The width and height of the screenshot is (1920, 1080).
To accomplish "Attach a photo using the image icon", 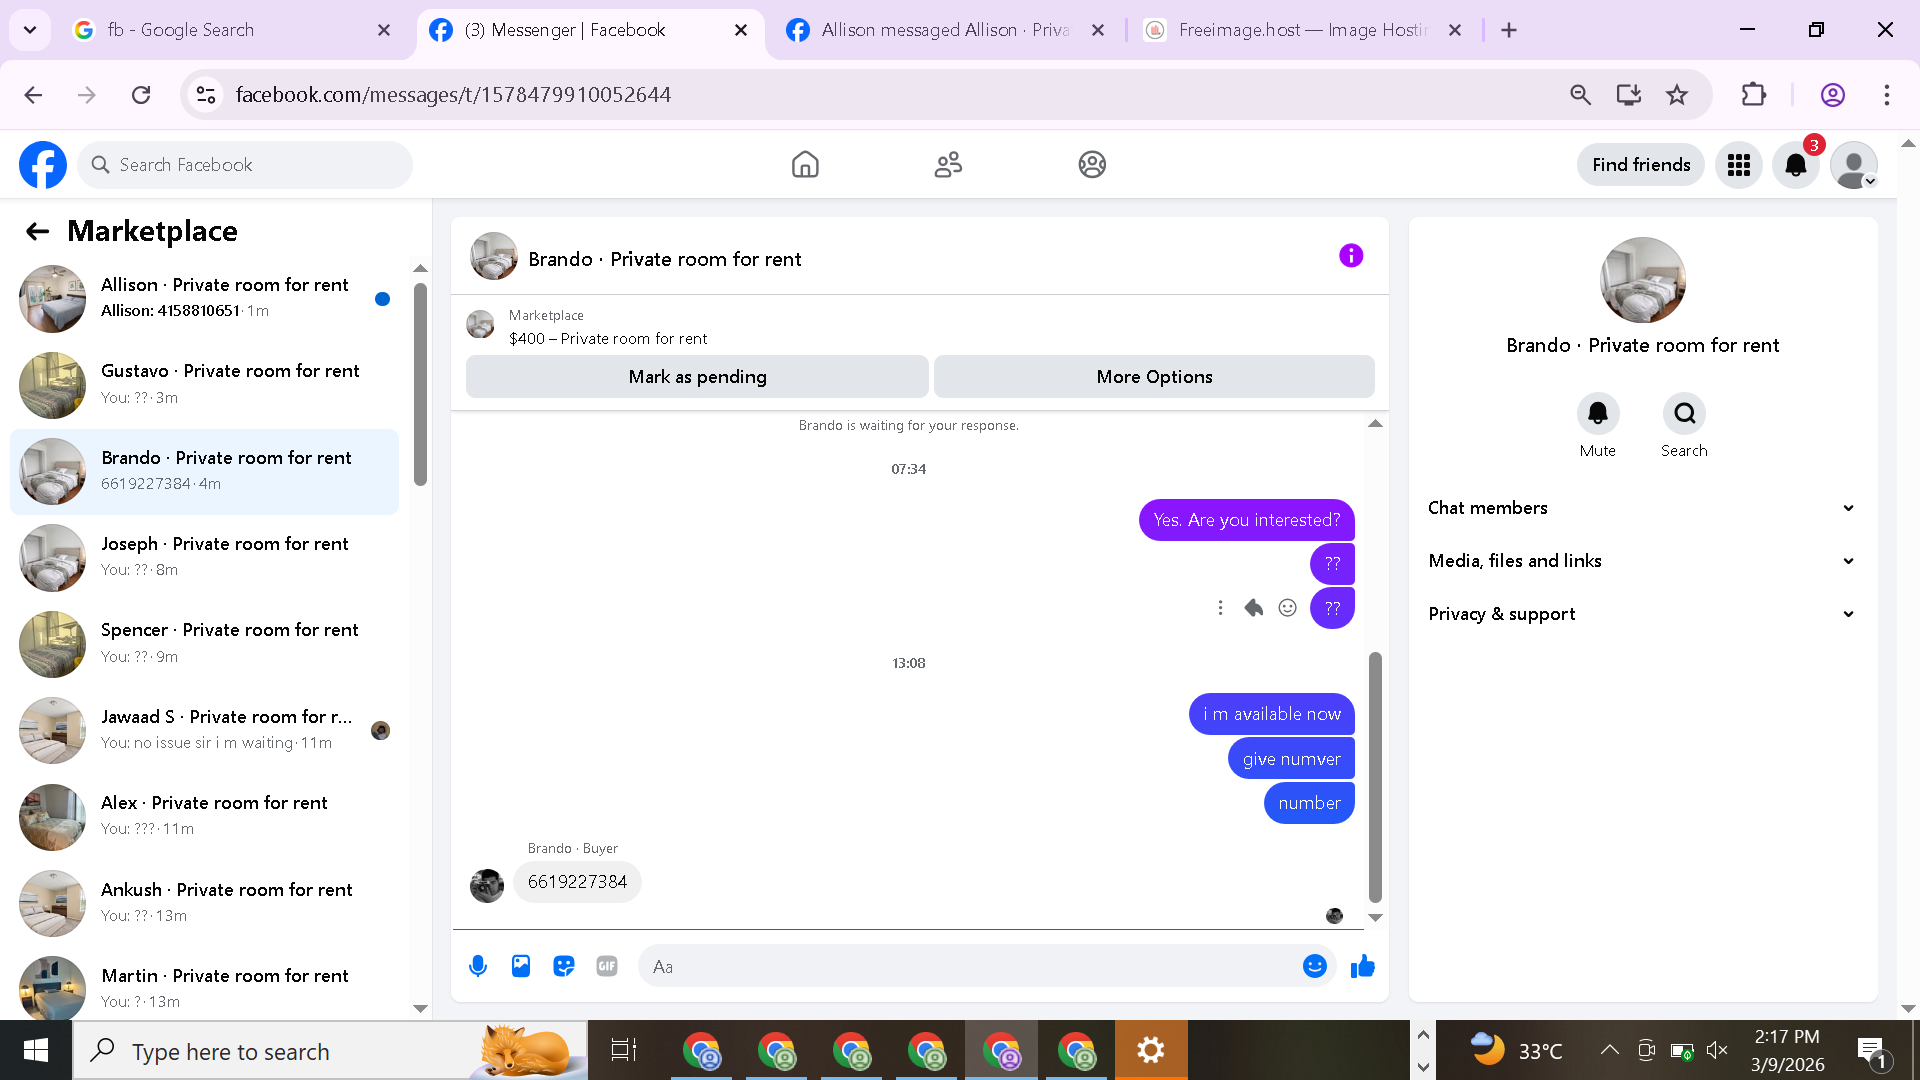I will (x=521, y=966).
